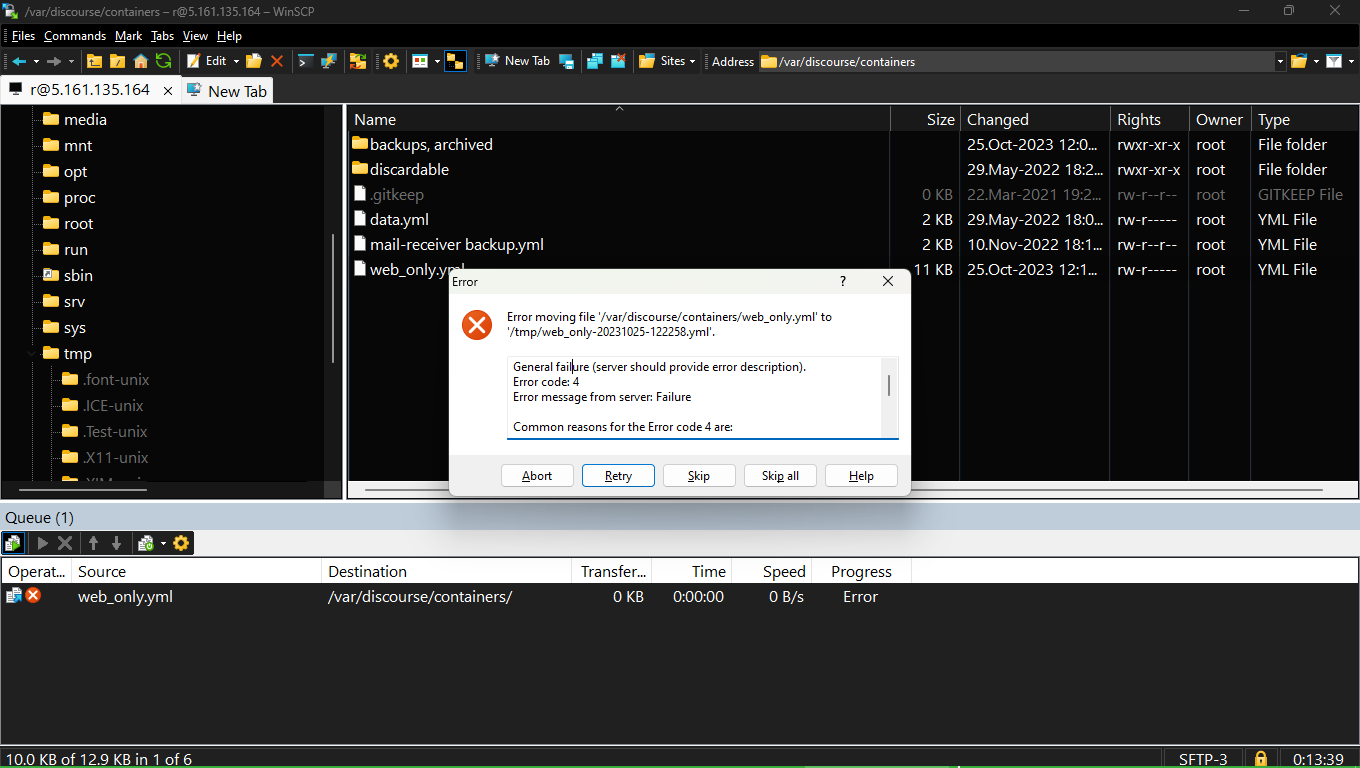Go to the root directory
This screenshot has height=768, width=1360.
pos(117,61)
